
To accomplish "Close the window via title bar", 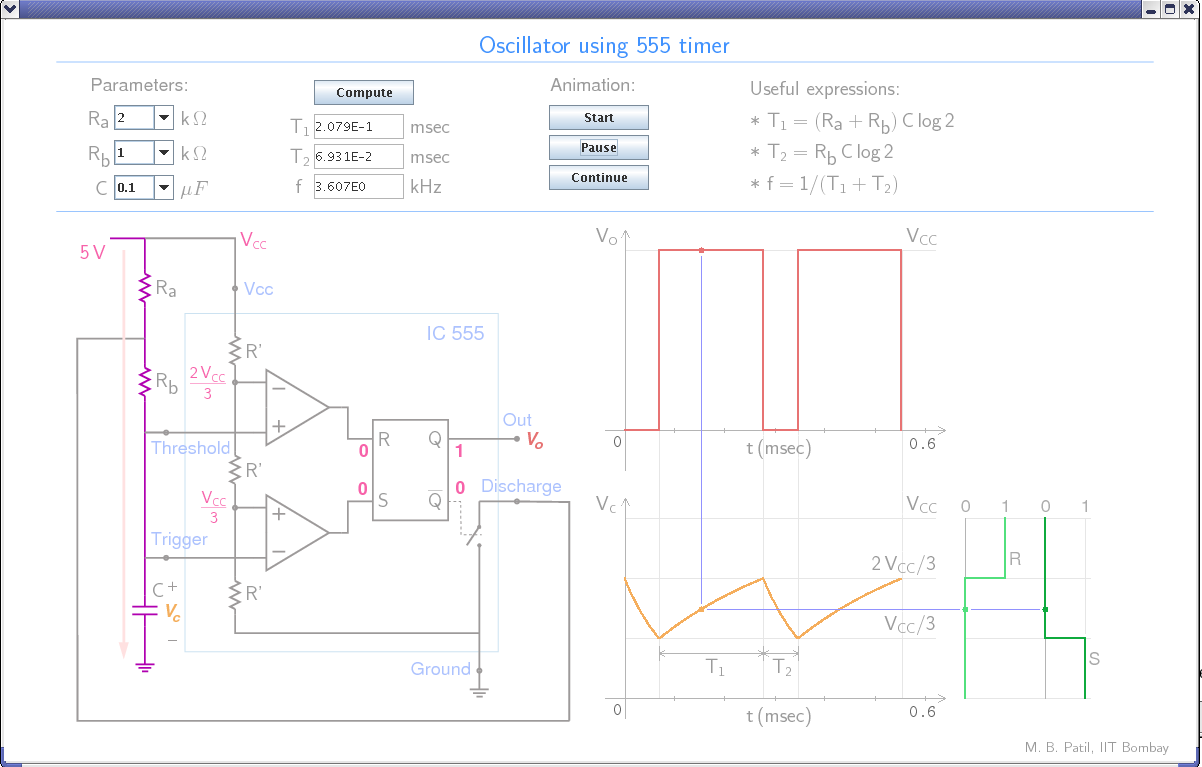I will pyautogui.click(x=1187, y=9).
